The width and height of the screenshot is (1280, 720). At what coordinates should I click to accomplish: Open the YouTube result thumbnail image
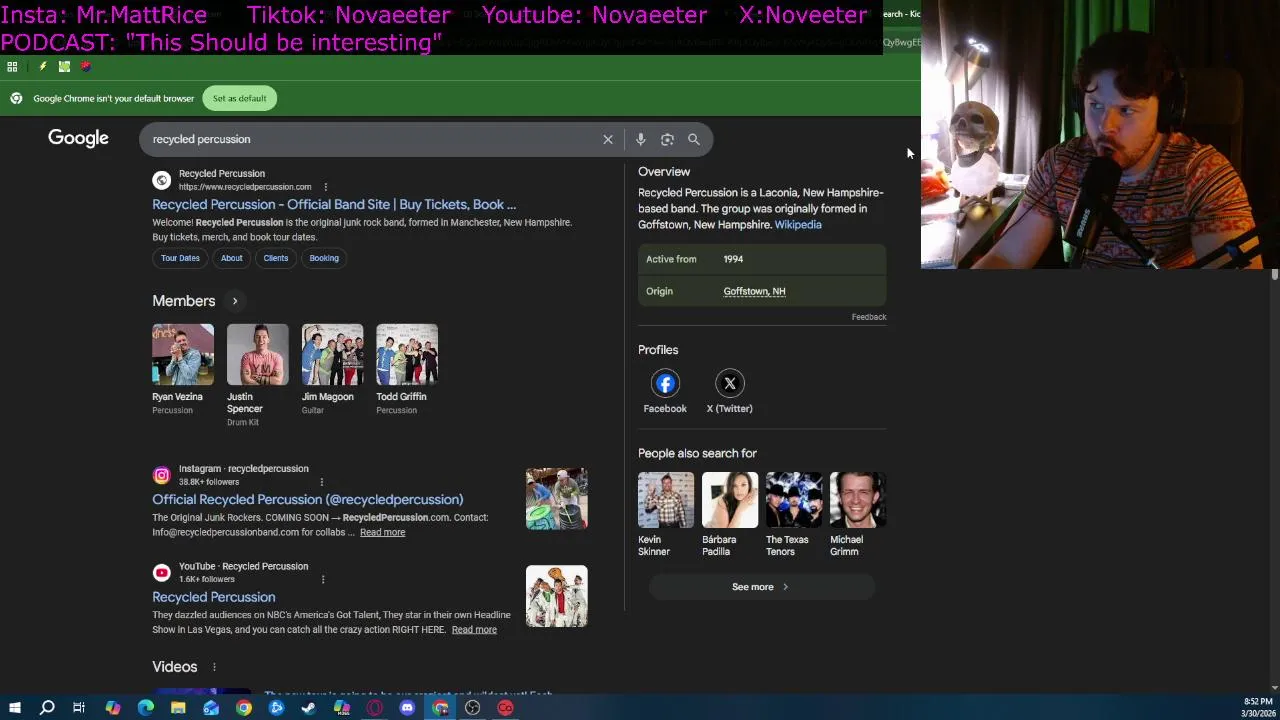(557, 597)
